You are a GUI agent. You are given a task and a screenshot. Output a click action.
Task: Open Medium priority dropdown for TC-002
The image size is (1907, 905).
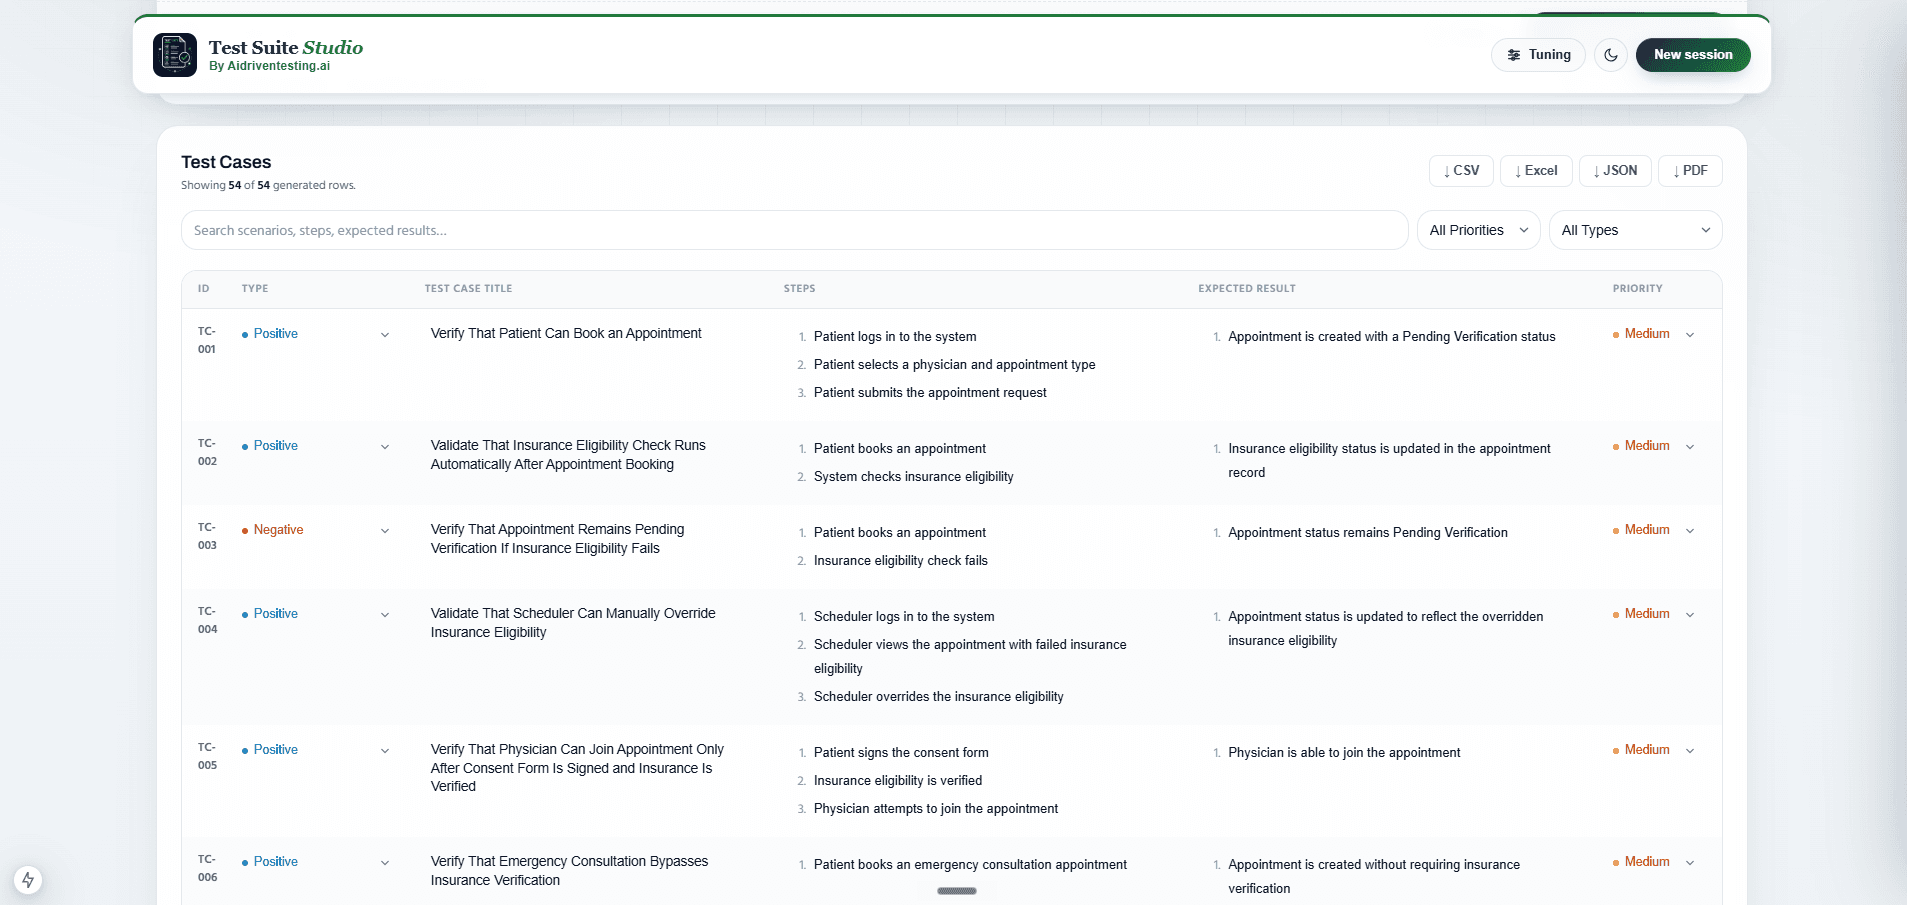[x=1653, y=446]
